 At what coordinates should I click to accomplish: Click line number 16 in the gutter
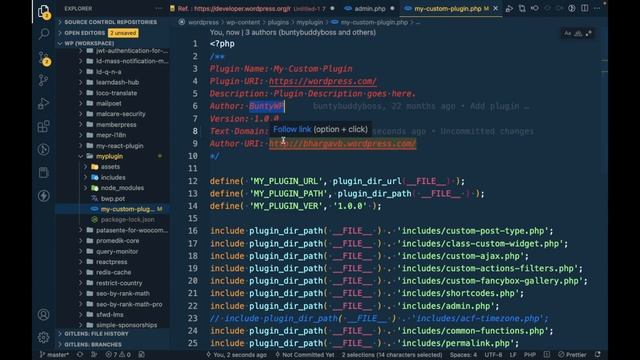193,231
